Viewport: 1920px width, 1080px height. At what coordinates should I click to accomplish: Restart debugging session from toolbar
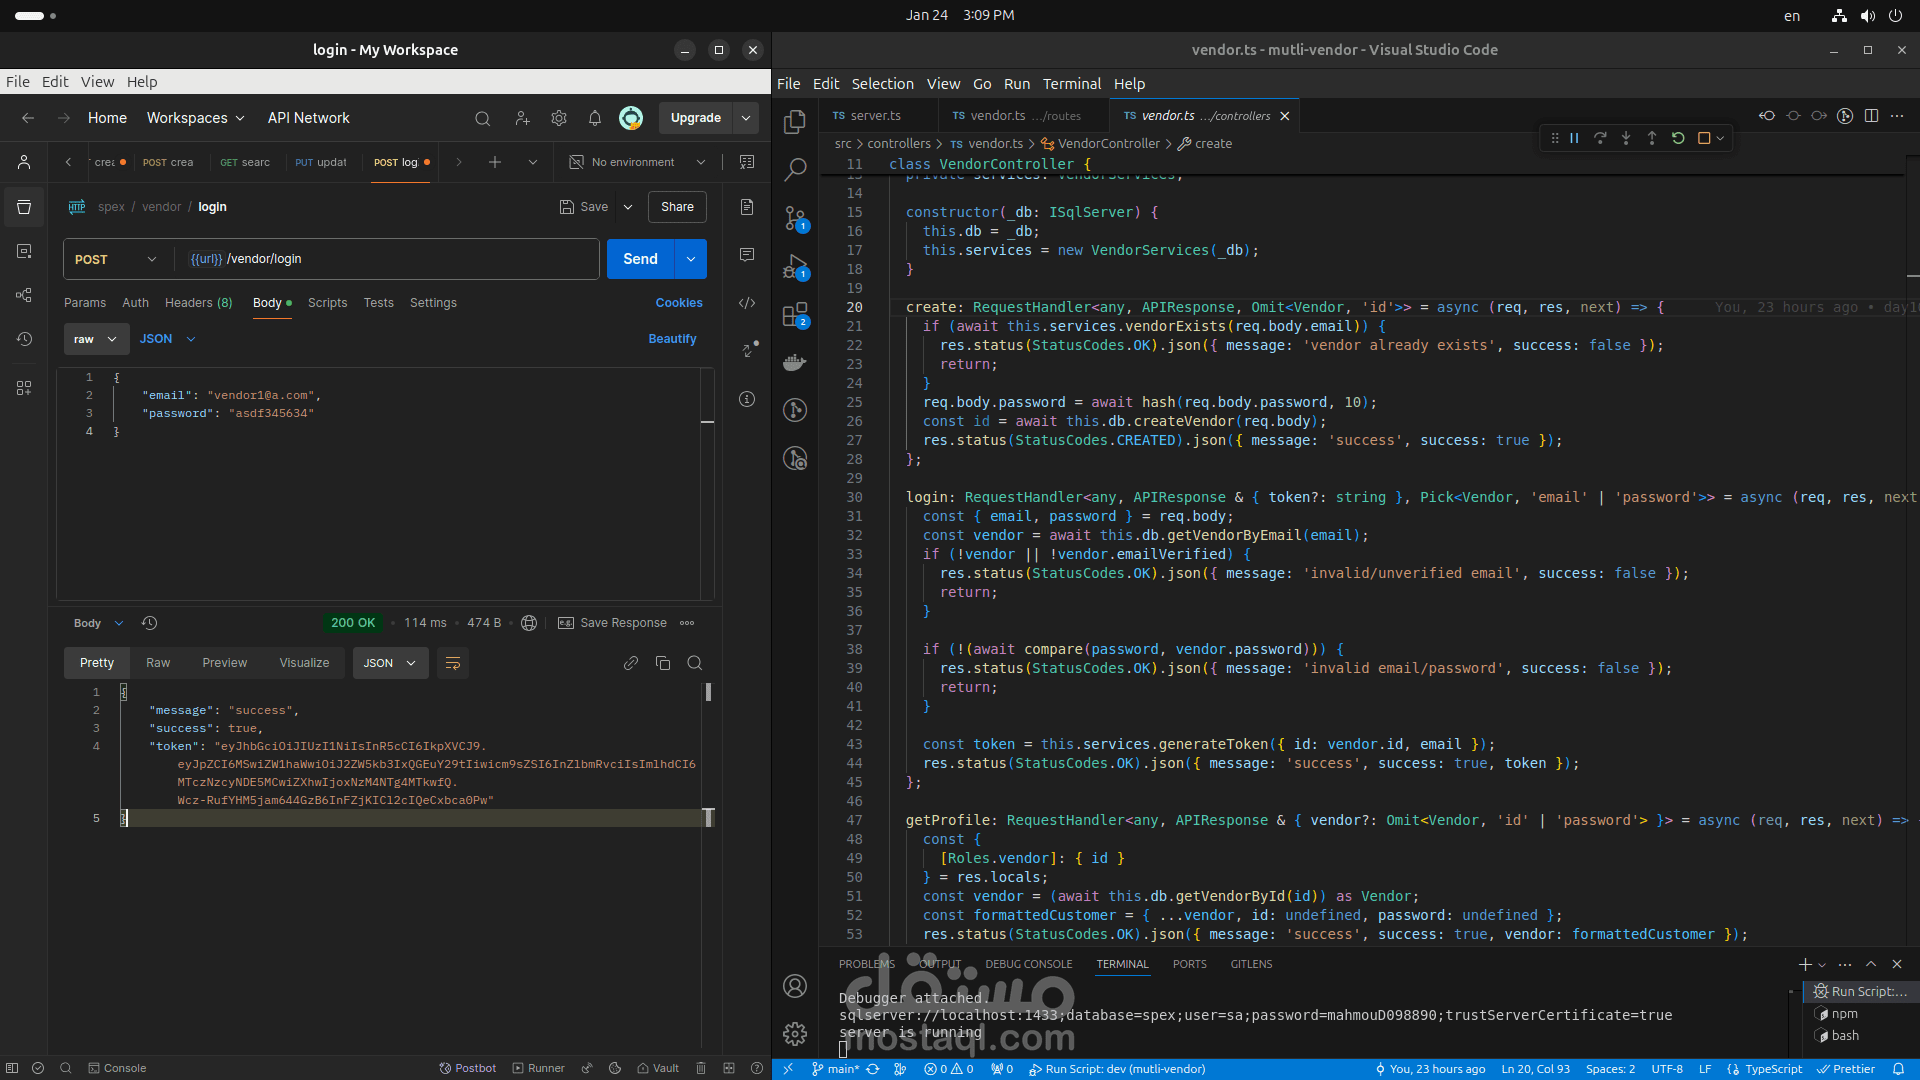(1678, 138)
